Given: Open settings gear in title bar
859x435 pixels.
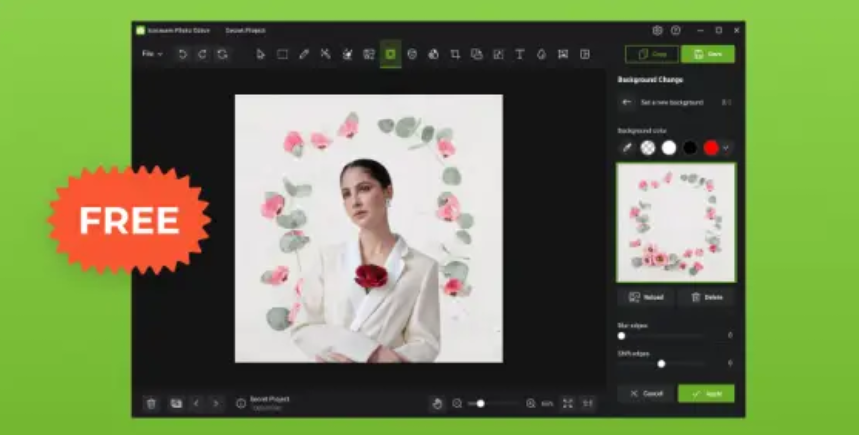Looking at the screenshot, I should coord(657,31).
